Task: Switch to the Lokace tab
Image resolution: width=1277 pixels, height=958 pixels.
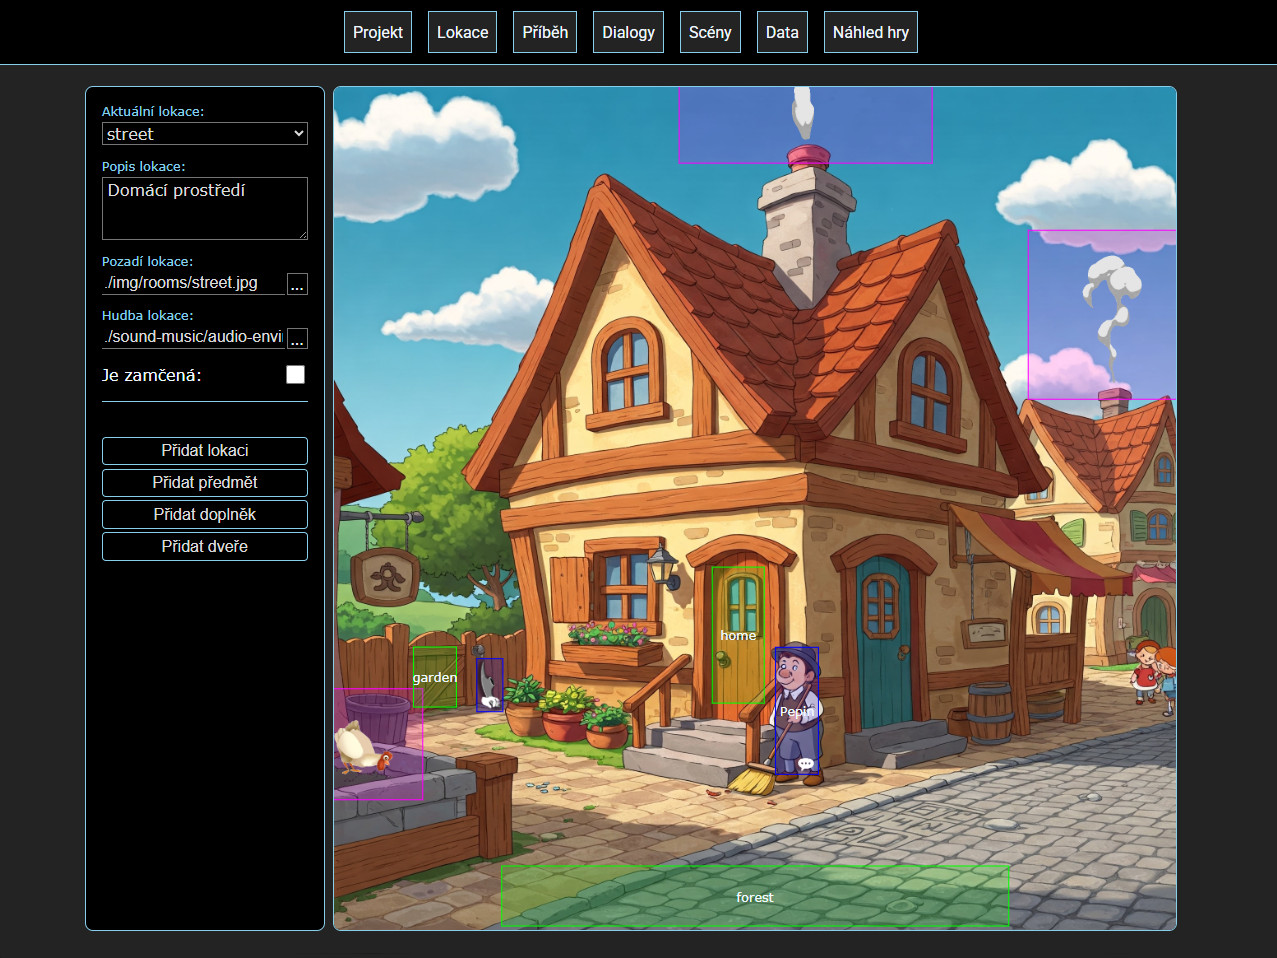Action: (461, 31)
